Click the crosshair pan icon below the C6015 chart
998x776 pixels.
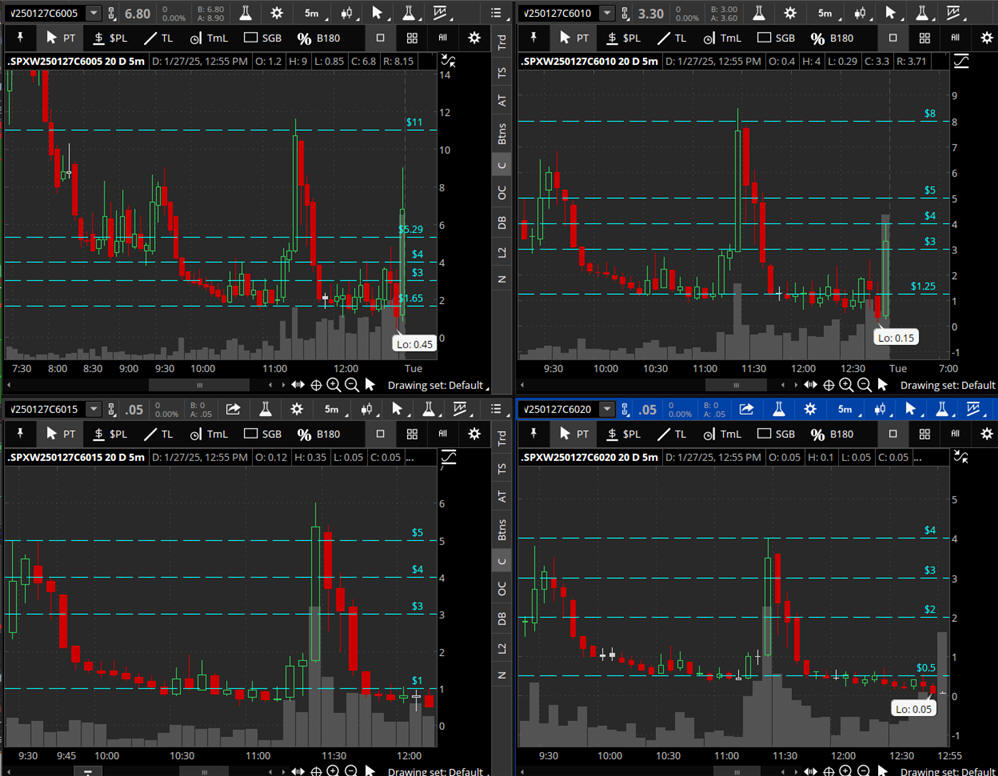click(x=316, y=771)
